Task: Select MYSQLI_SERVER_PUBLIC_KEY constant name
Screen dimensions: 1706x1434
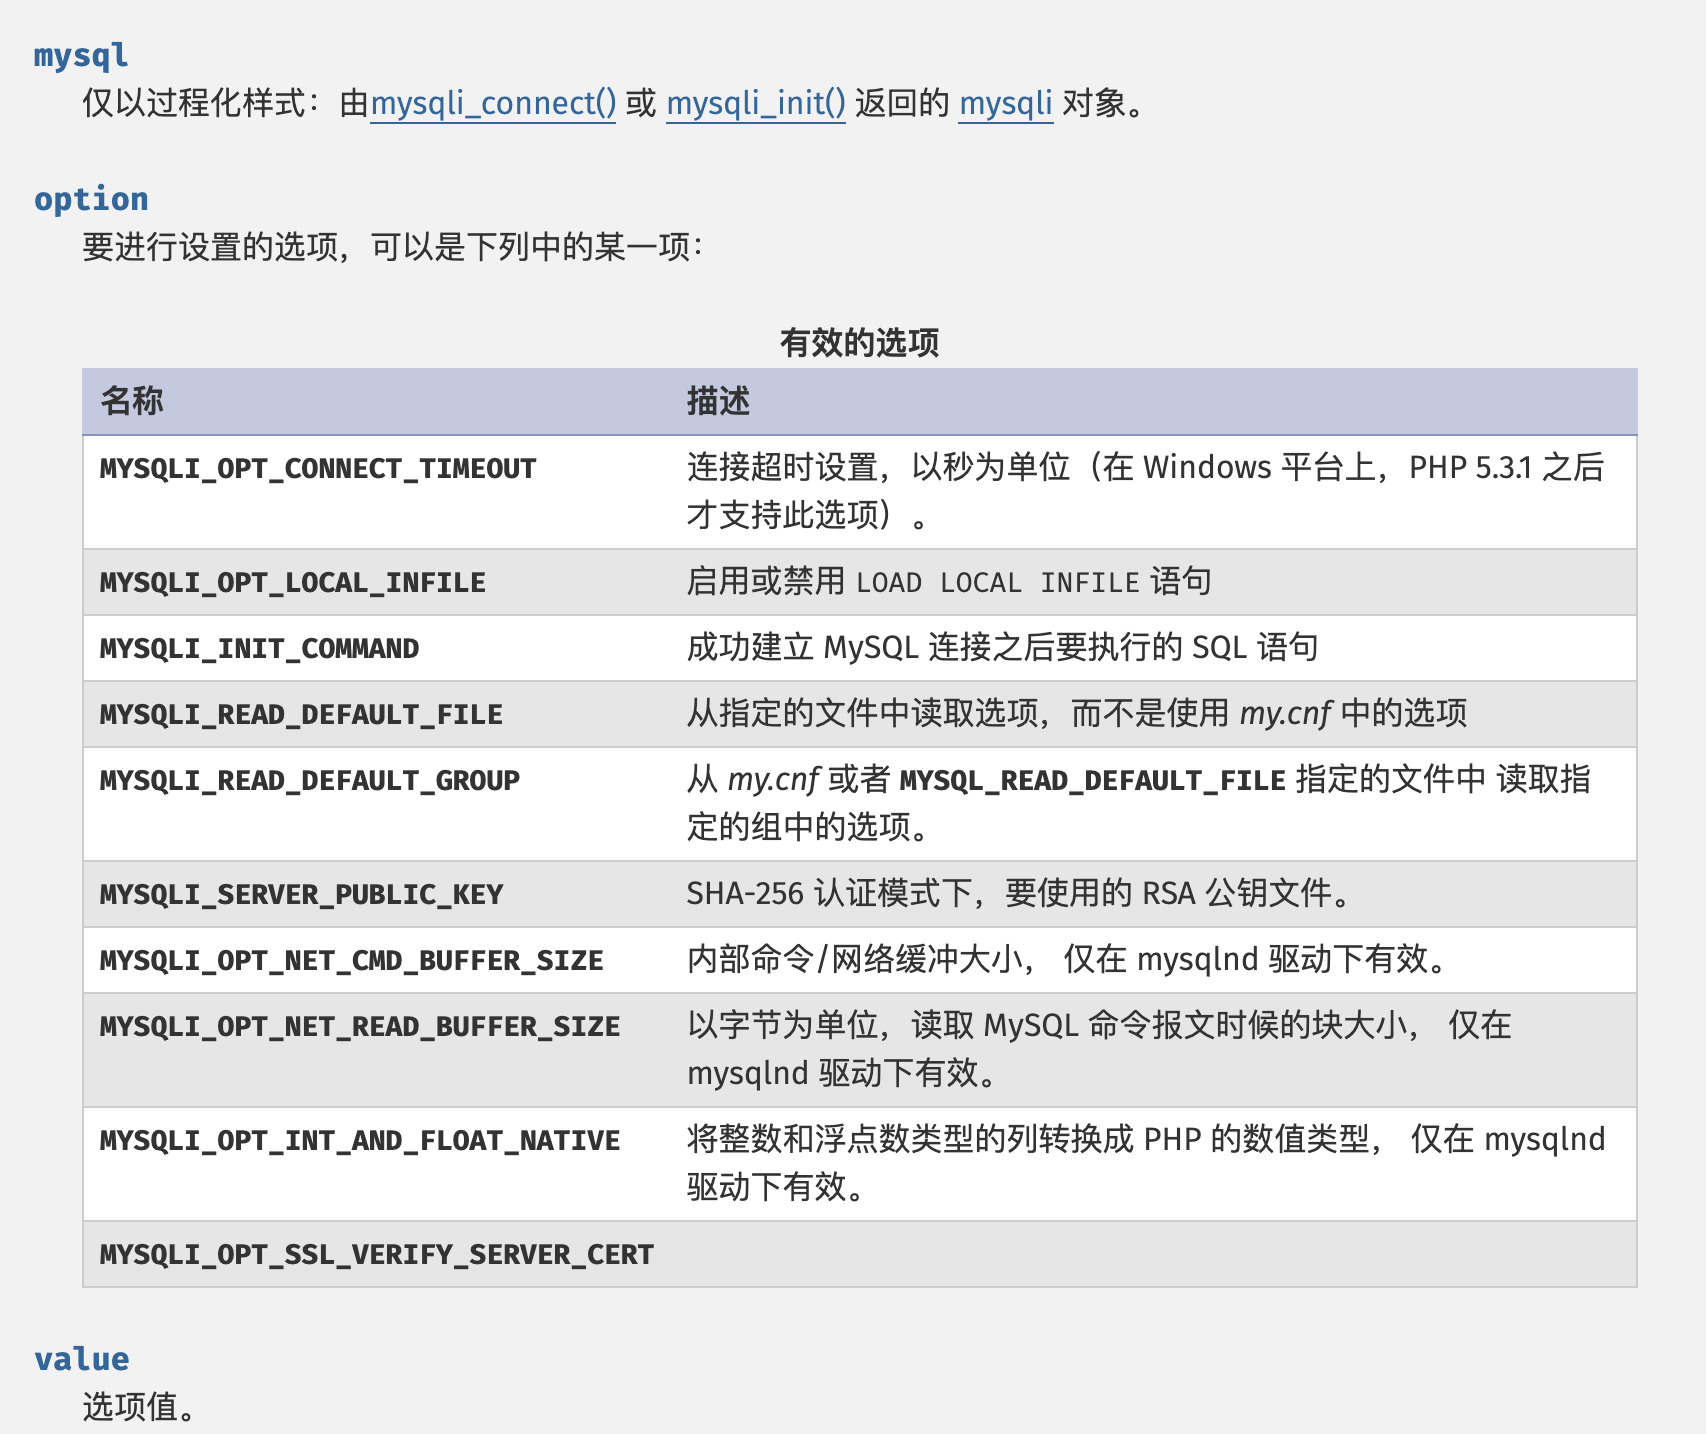Action: point(301,895)
